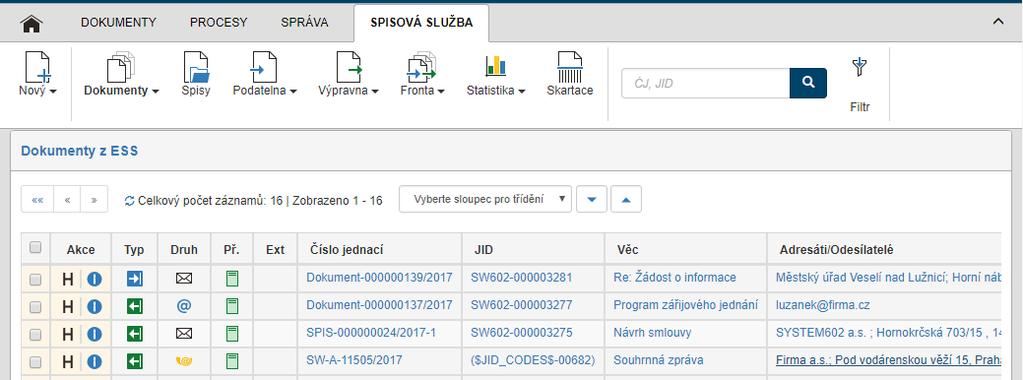This screenshot has width=1023, height=380.
Task: Refresh the record count icon
Action: (x=129, y=200)
